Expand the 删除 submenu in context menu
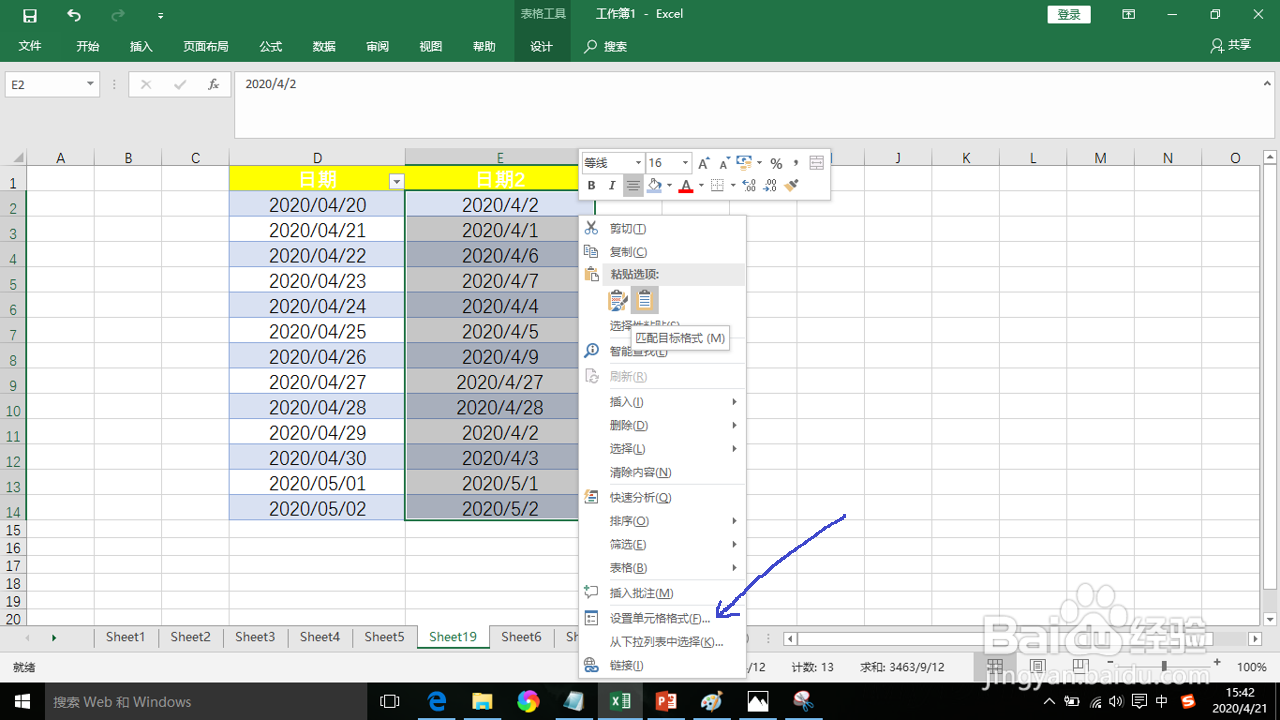This screenshot has width=1280, height=720. pyautogui.click(x=662, y=425)
